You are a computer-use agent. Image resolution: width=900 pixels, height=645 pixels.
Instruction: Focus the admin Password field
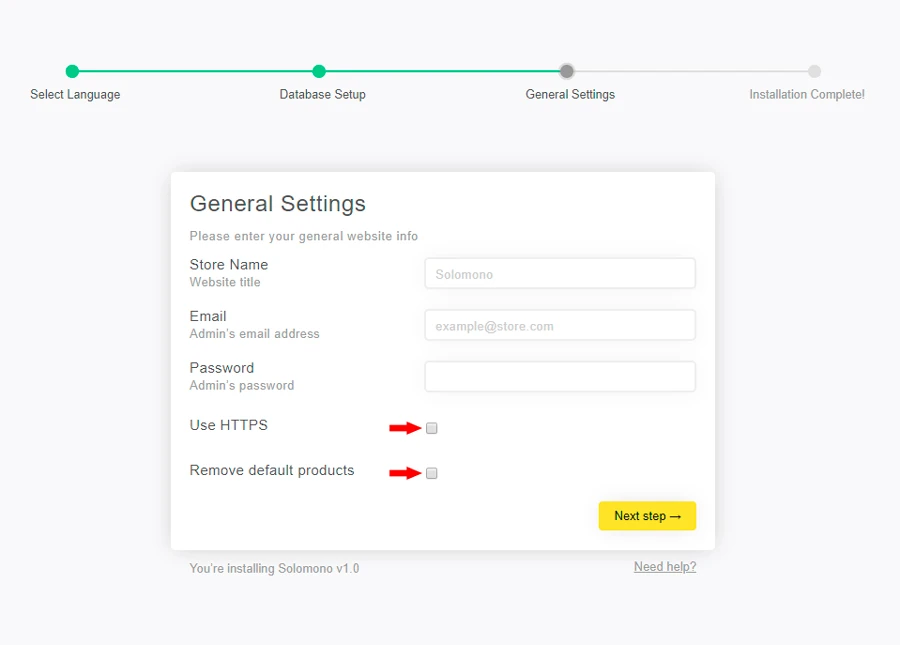560,377
